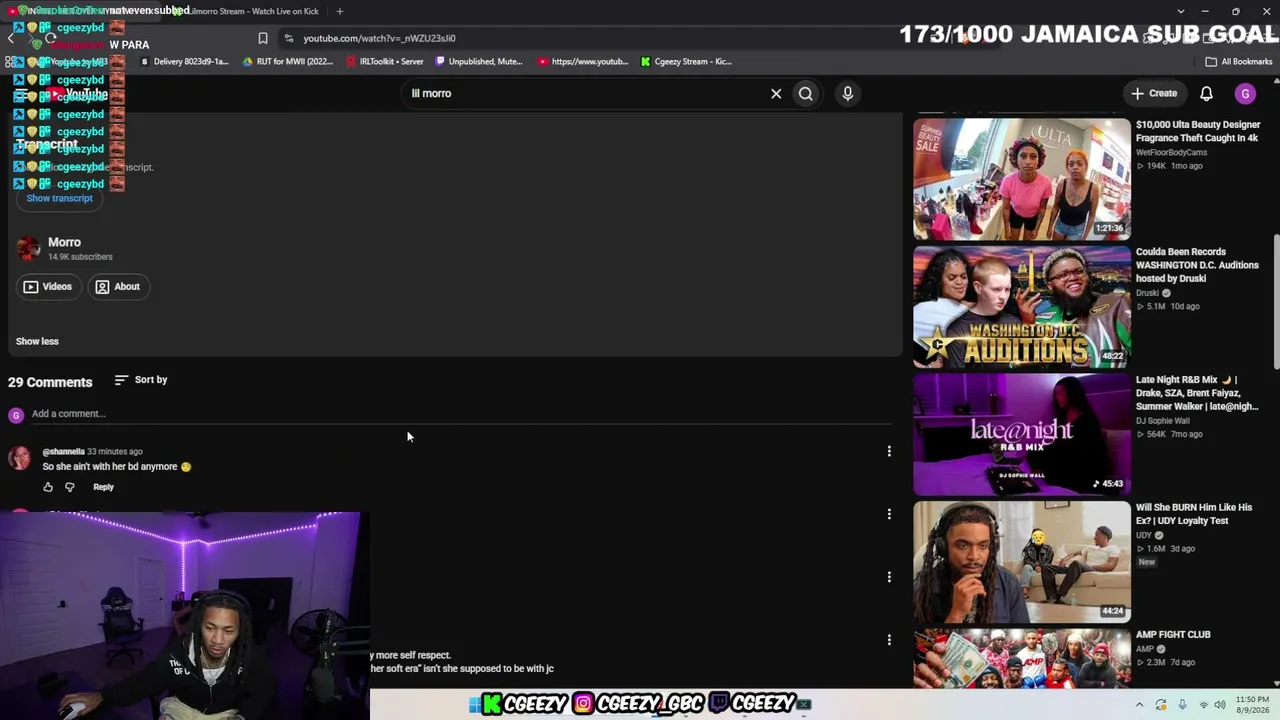This screenshot has width=1280, height=720.
Task: Open options menu for the "her soft era" comment
Action: point(889,640)
